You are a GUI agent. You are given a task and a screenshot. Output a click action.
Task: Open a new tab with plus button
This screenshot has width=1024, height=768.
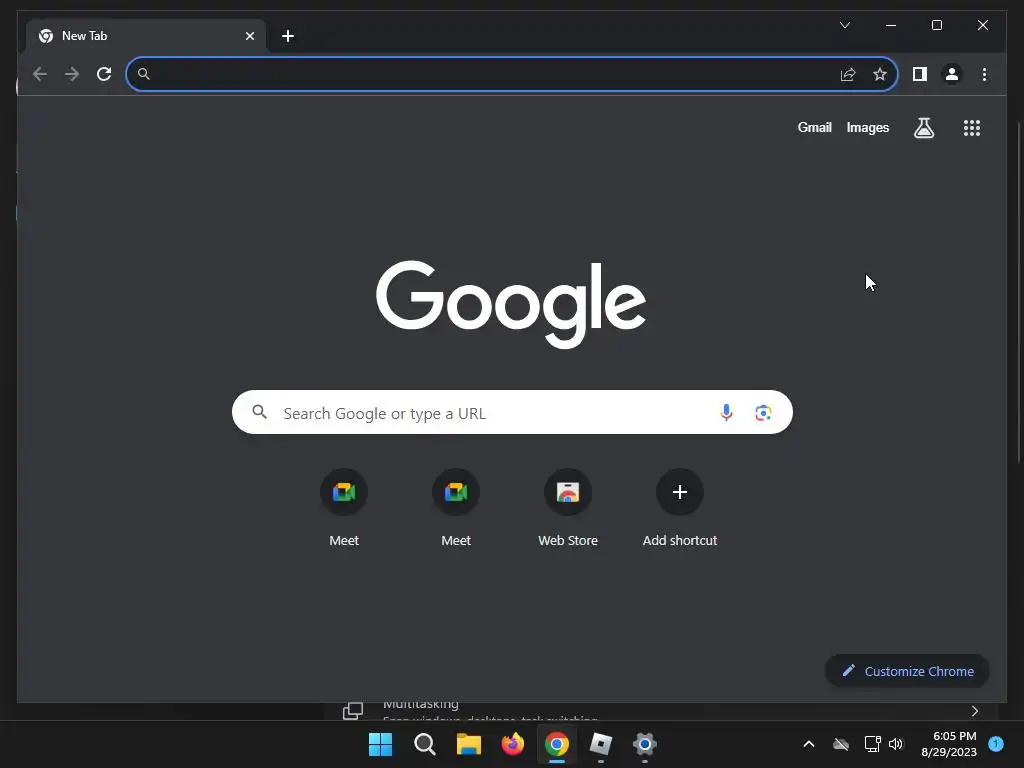[288, 36]
